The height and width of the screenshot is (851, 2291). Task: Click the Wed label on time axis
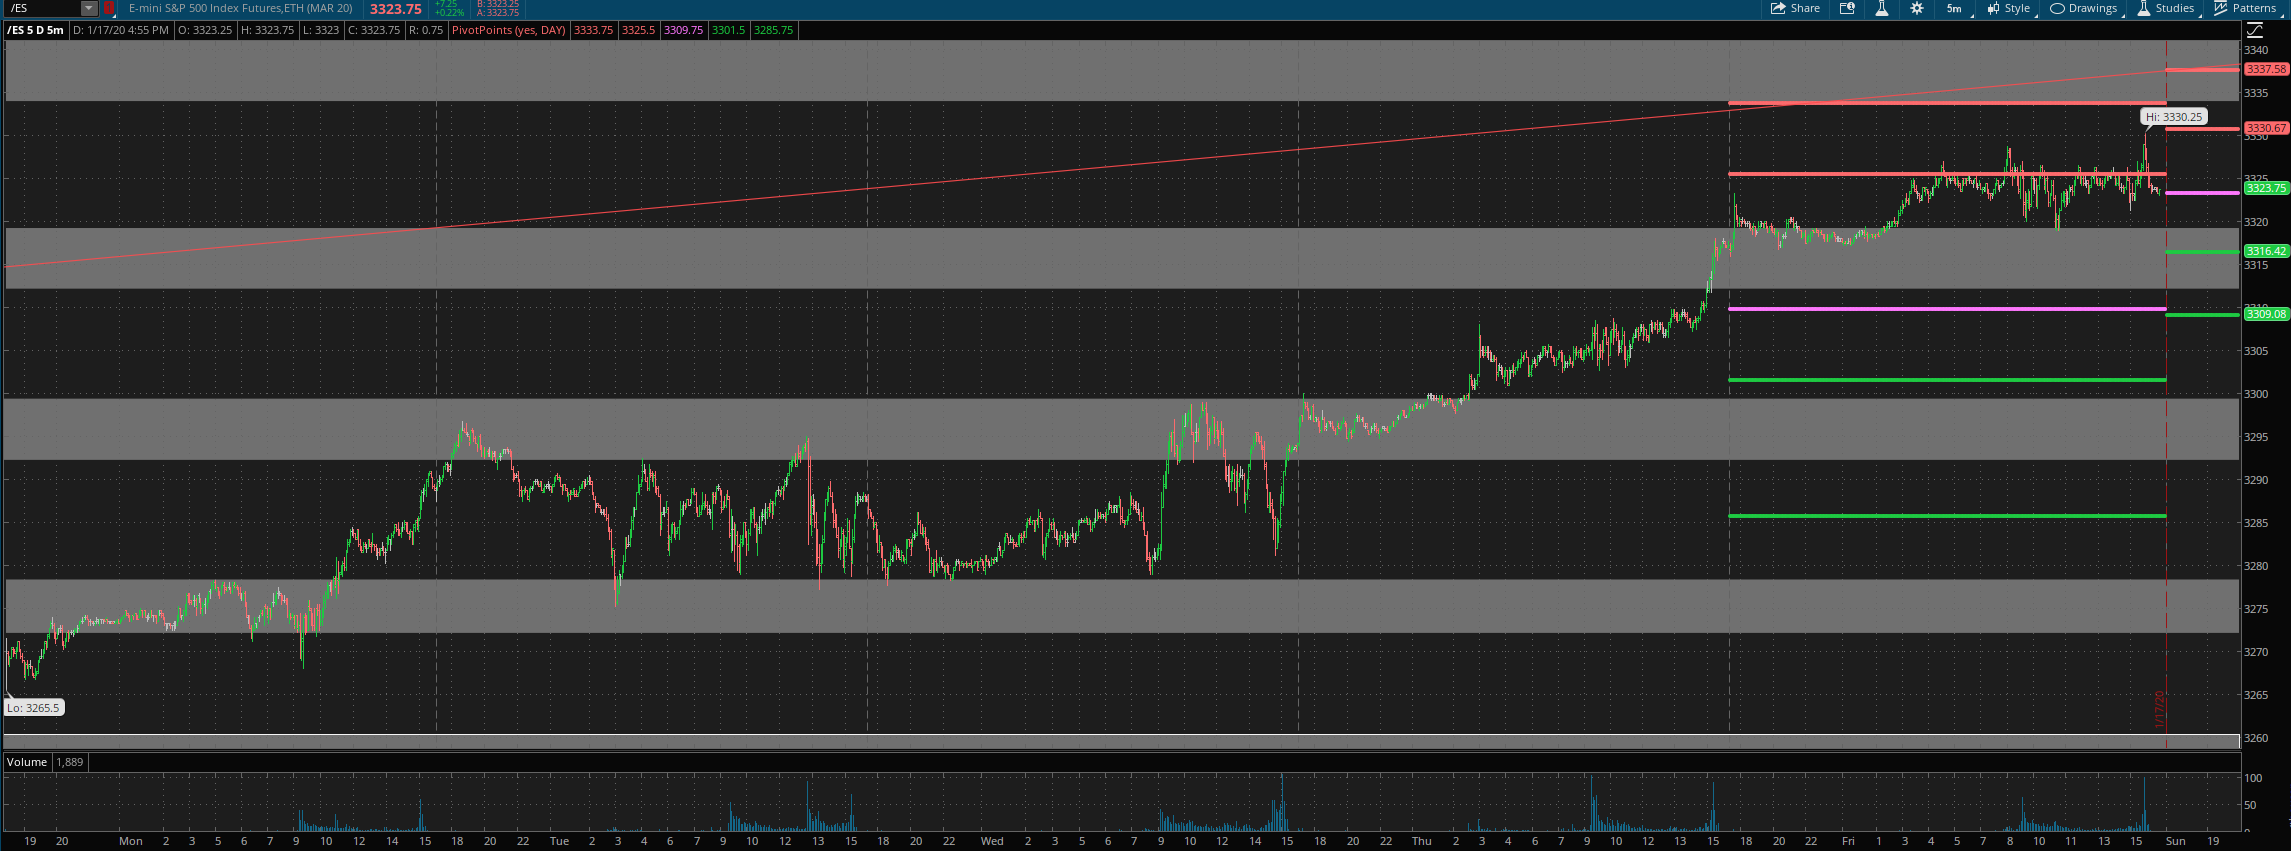pos(992,841)
